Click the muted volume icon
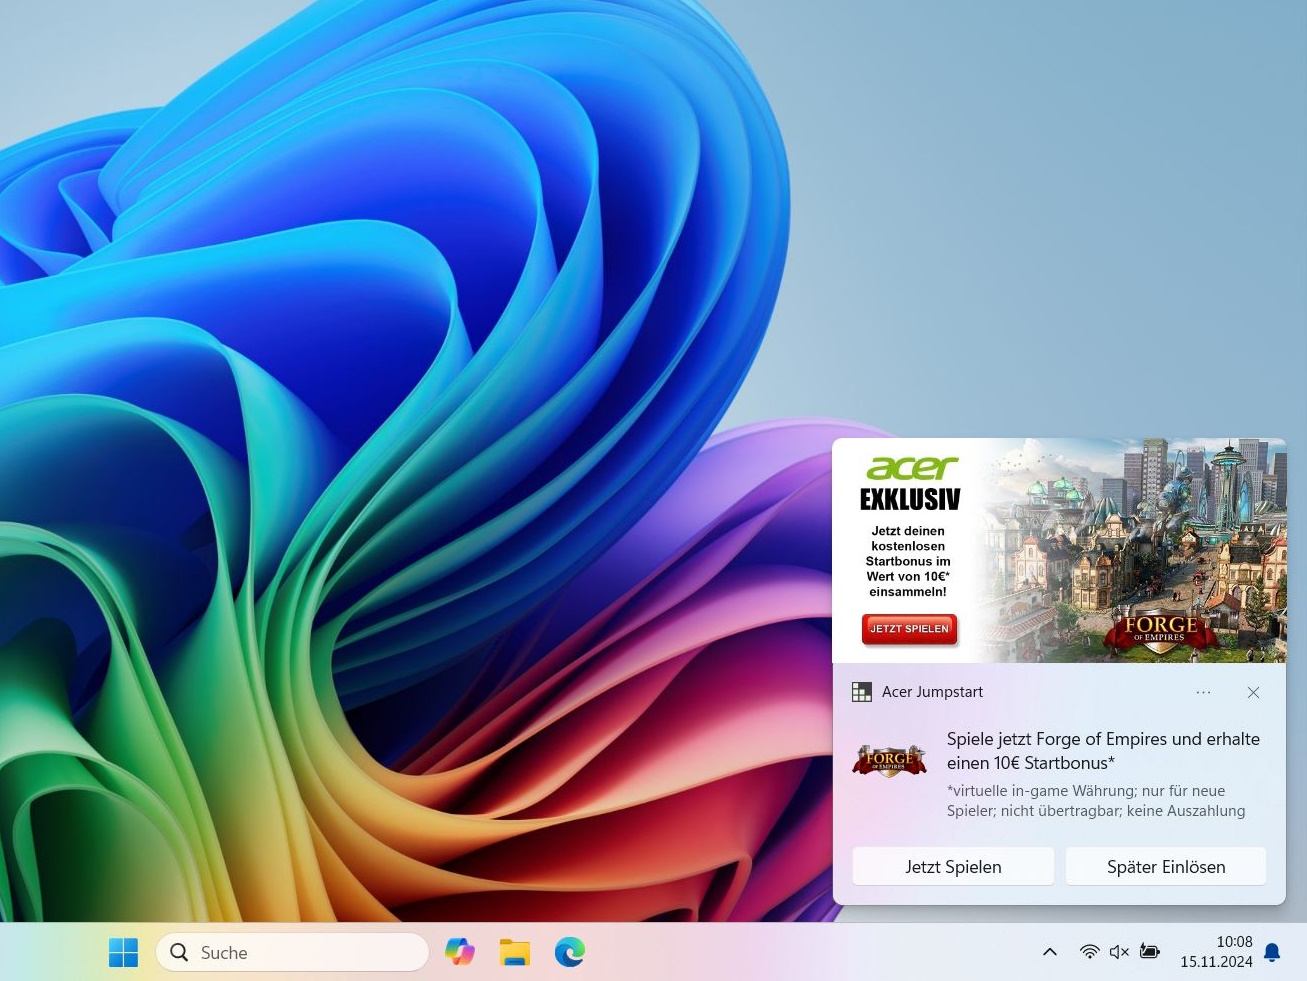 coord(1119,952)
